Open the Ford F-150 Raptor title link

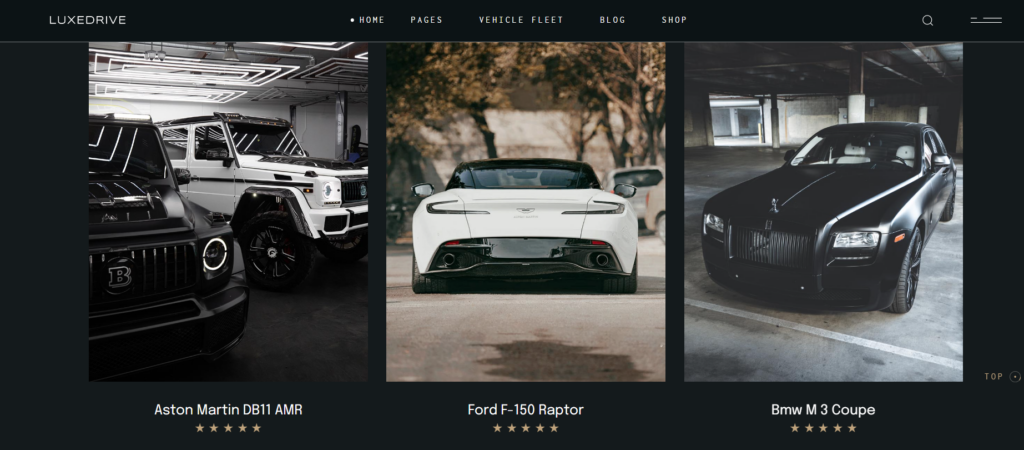click(x=526, y=410)
